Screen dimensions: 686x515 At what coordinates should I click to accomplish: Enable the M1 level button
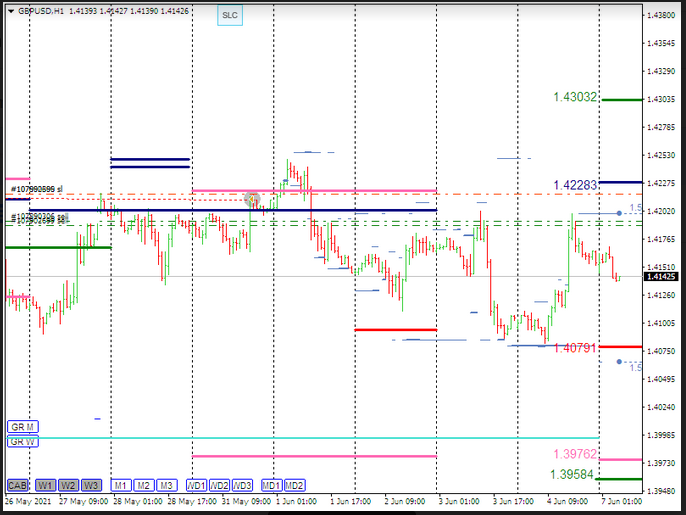[x=121, y=485]
